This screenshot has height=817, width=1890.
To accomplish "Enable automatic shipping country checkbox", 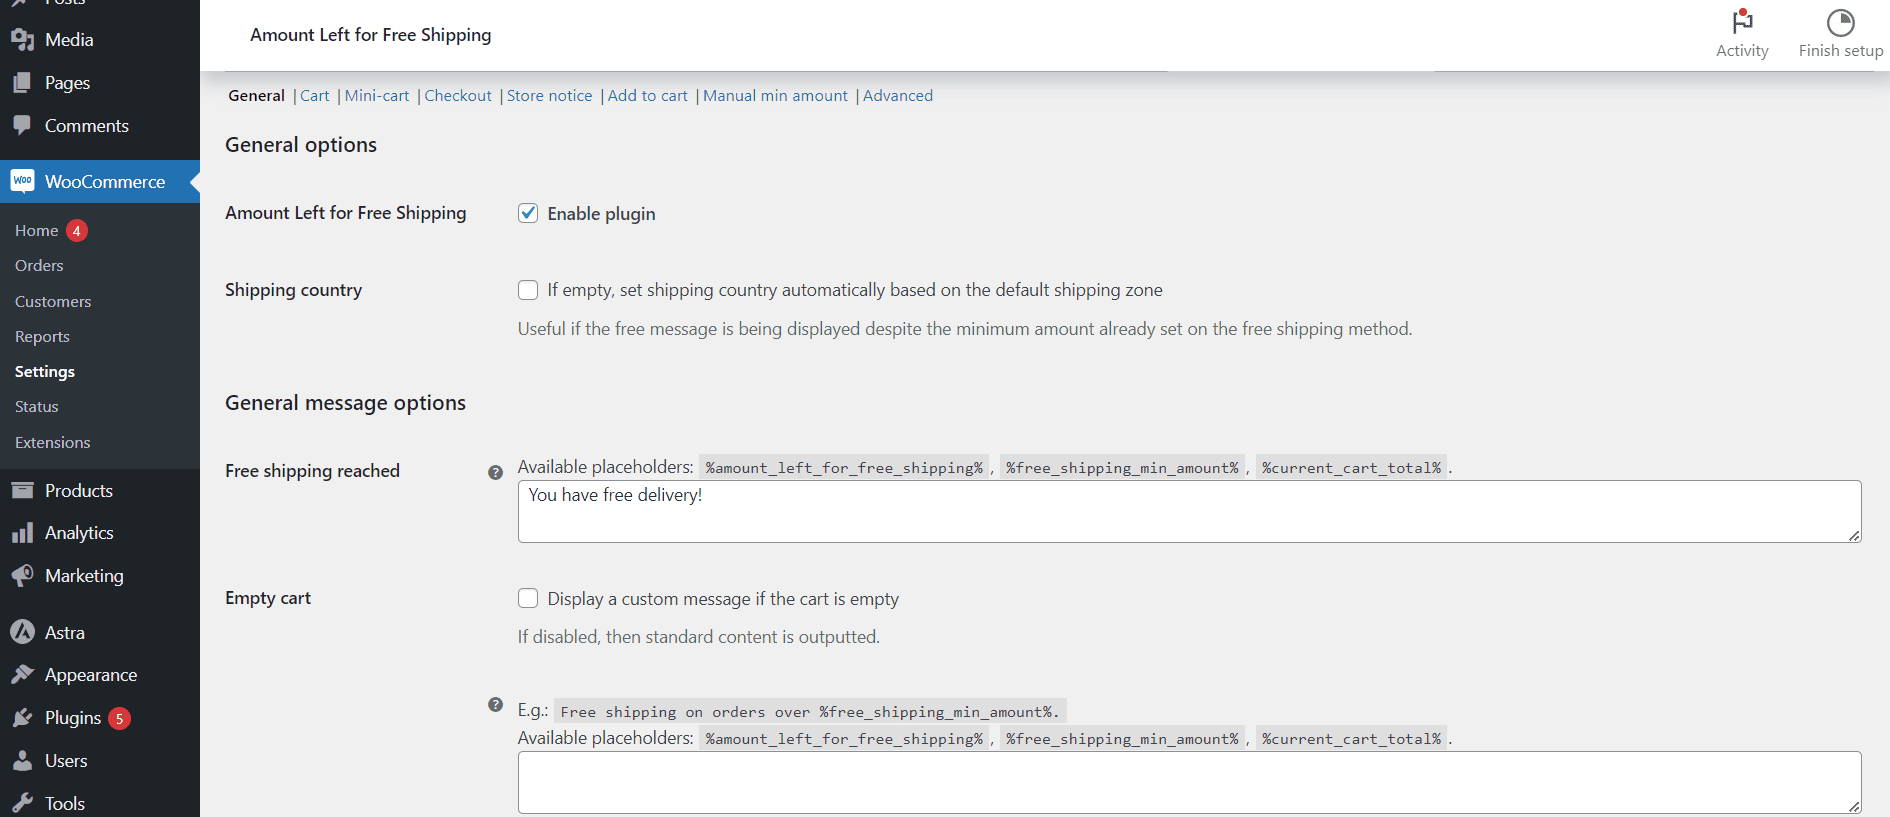I will (x=528, y=290).
